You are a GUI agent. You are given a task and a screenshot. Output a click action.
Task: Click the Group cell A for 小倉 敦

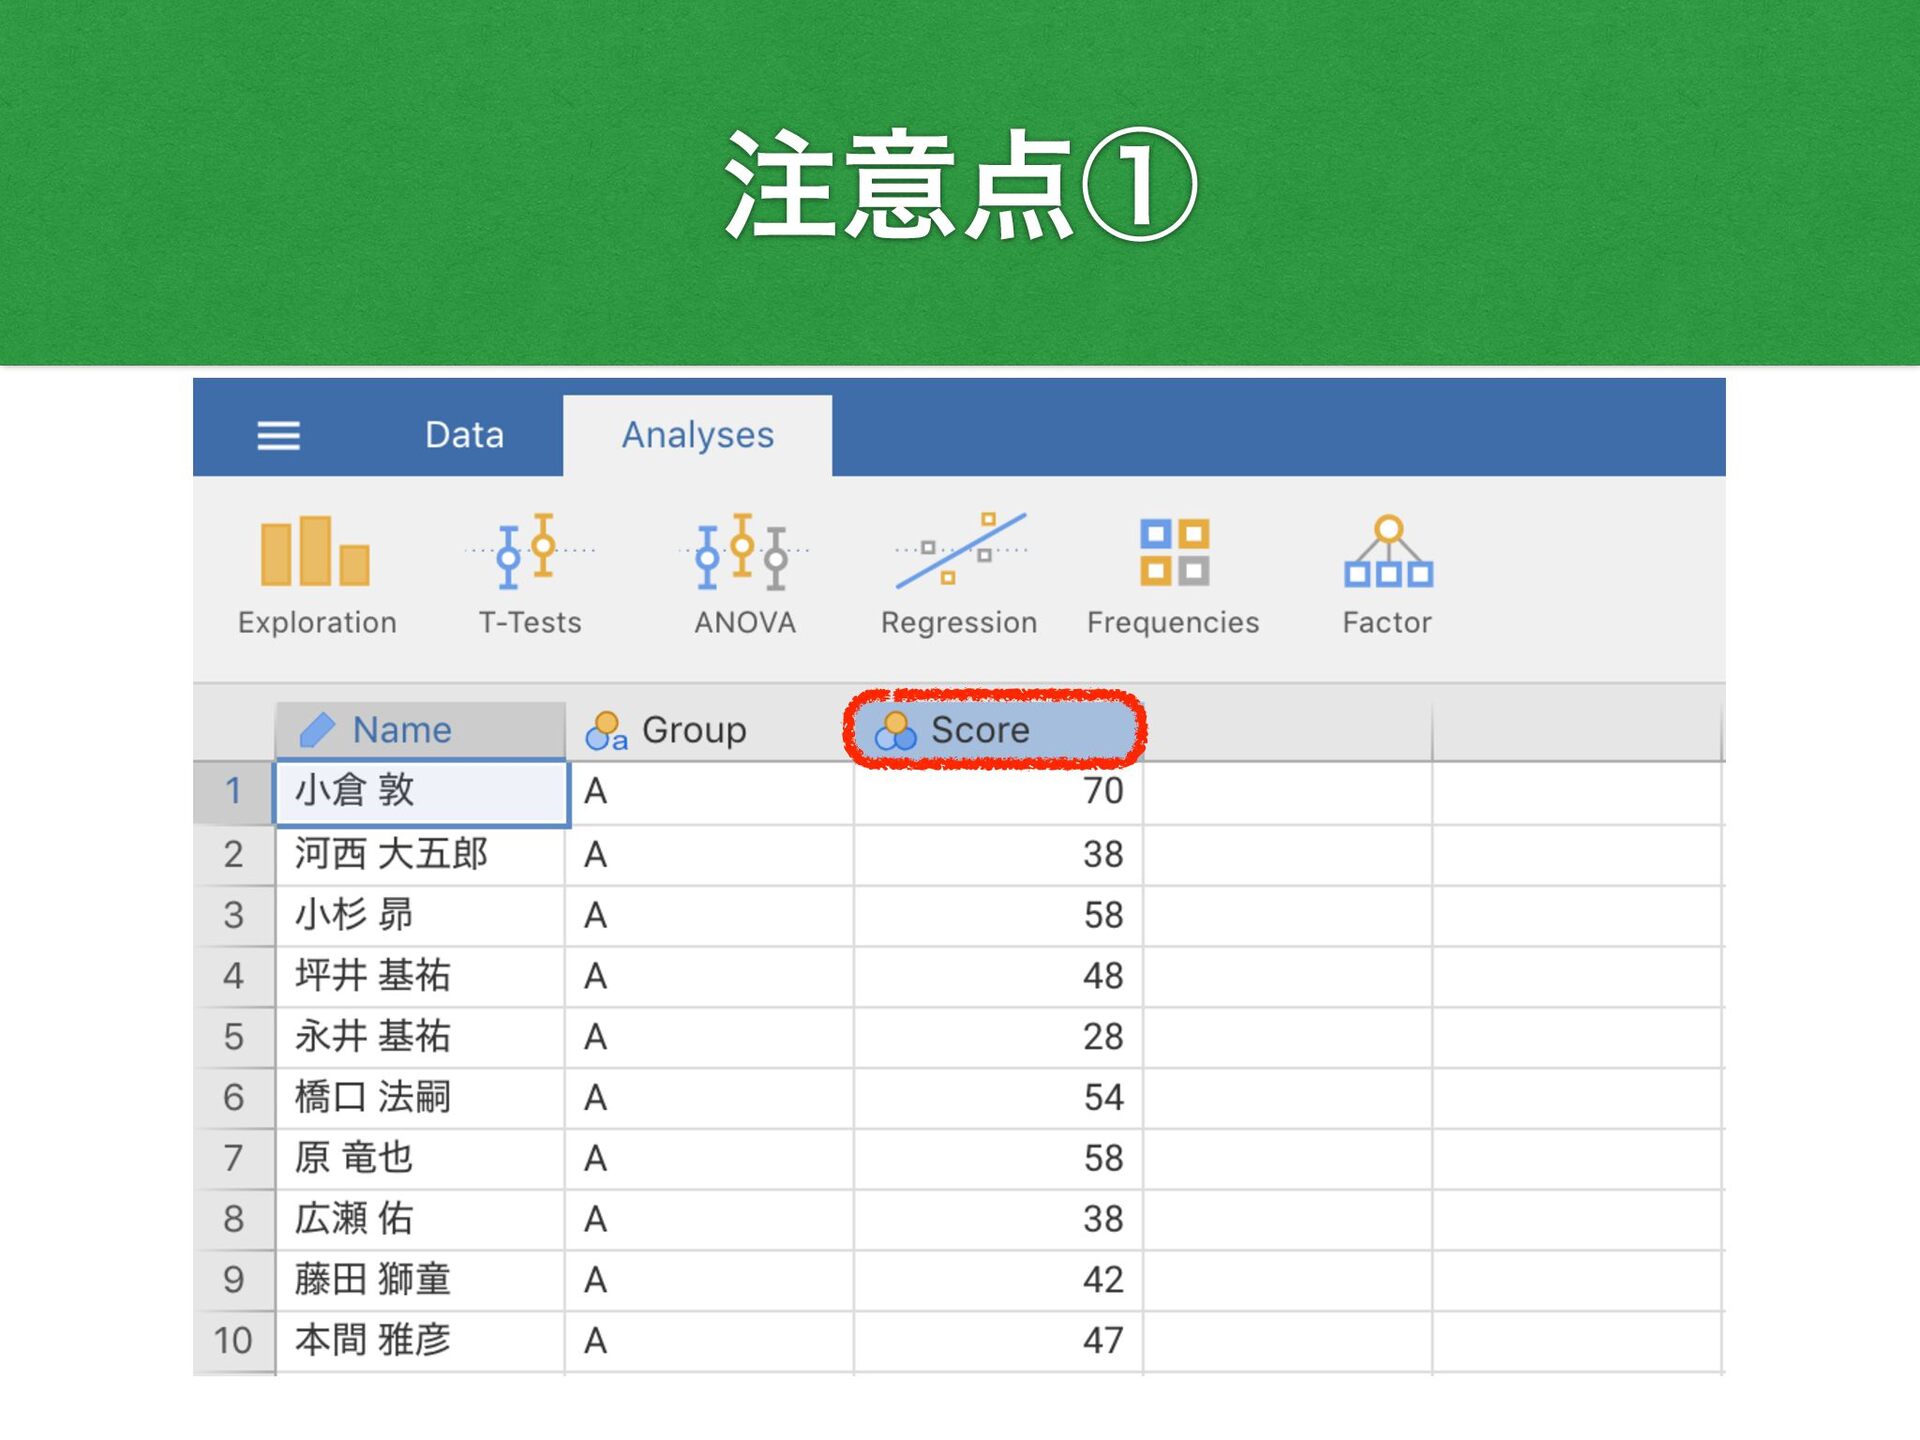(710, 793)
